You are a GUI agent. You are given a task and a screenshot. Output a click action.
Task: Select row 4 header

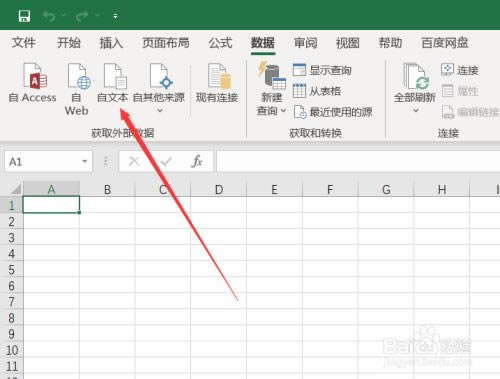[x=11, y=253]
